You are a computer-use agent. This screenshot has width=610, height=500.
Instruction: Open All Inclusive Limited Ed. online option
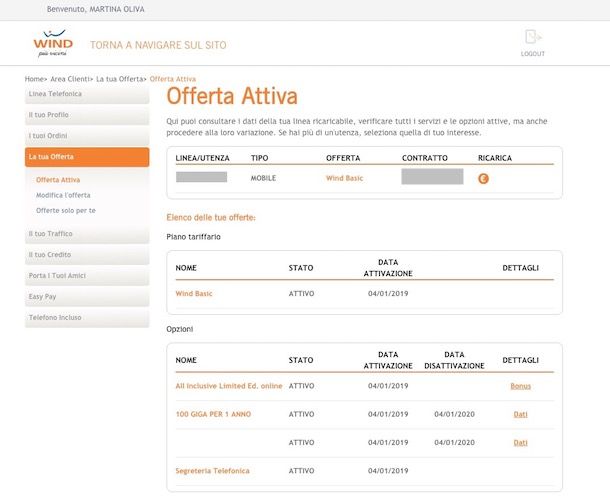(229, 386)
